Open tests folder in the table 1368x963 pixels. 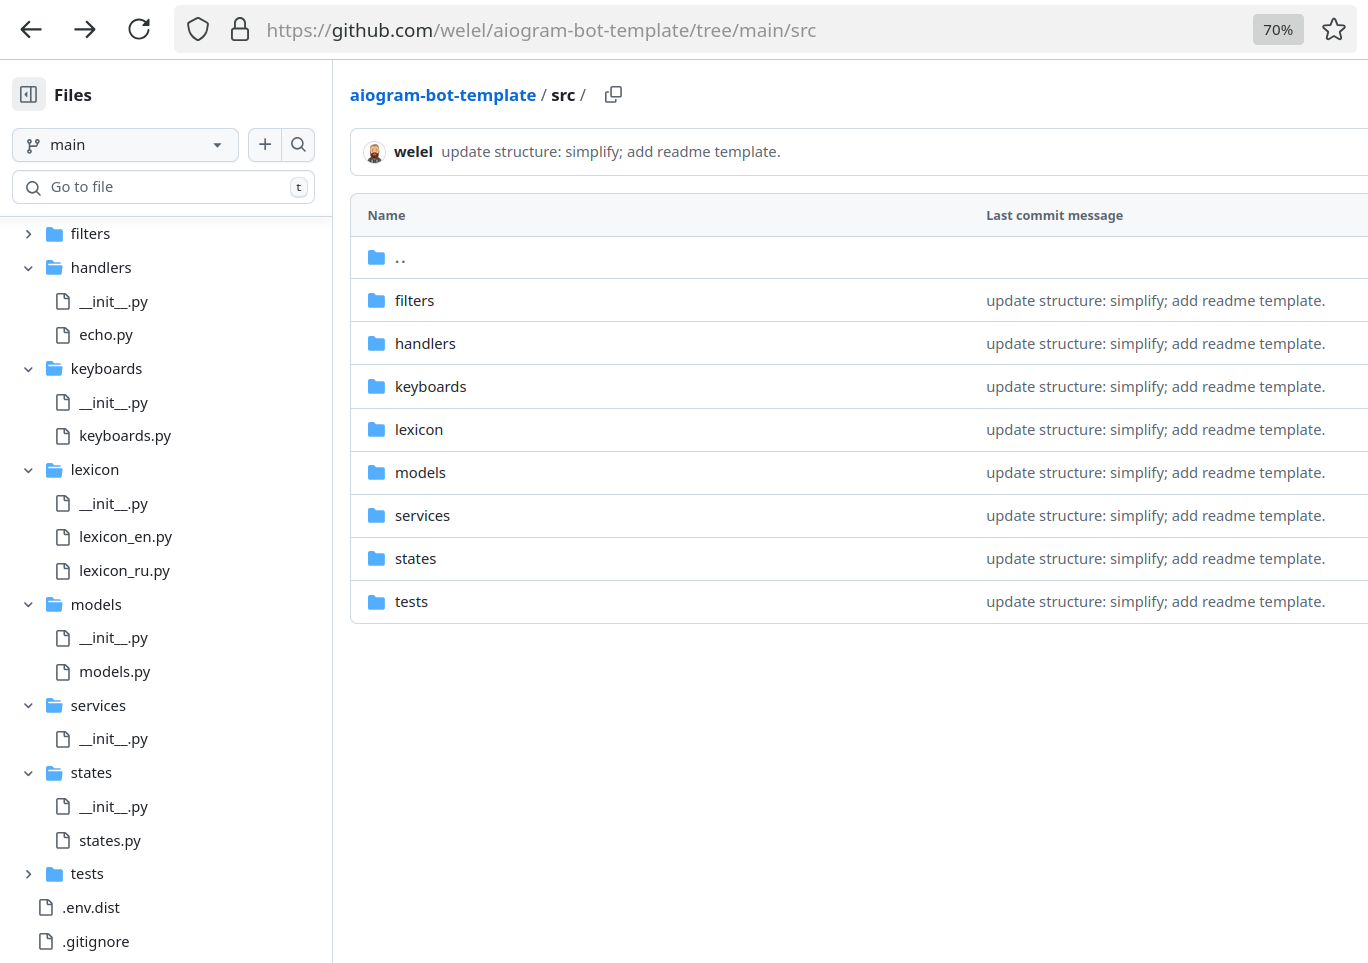(411, 602)
